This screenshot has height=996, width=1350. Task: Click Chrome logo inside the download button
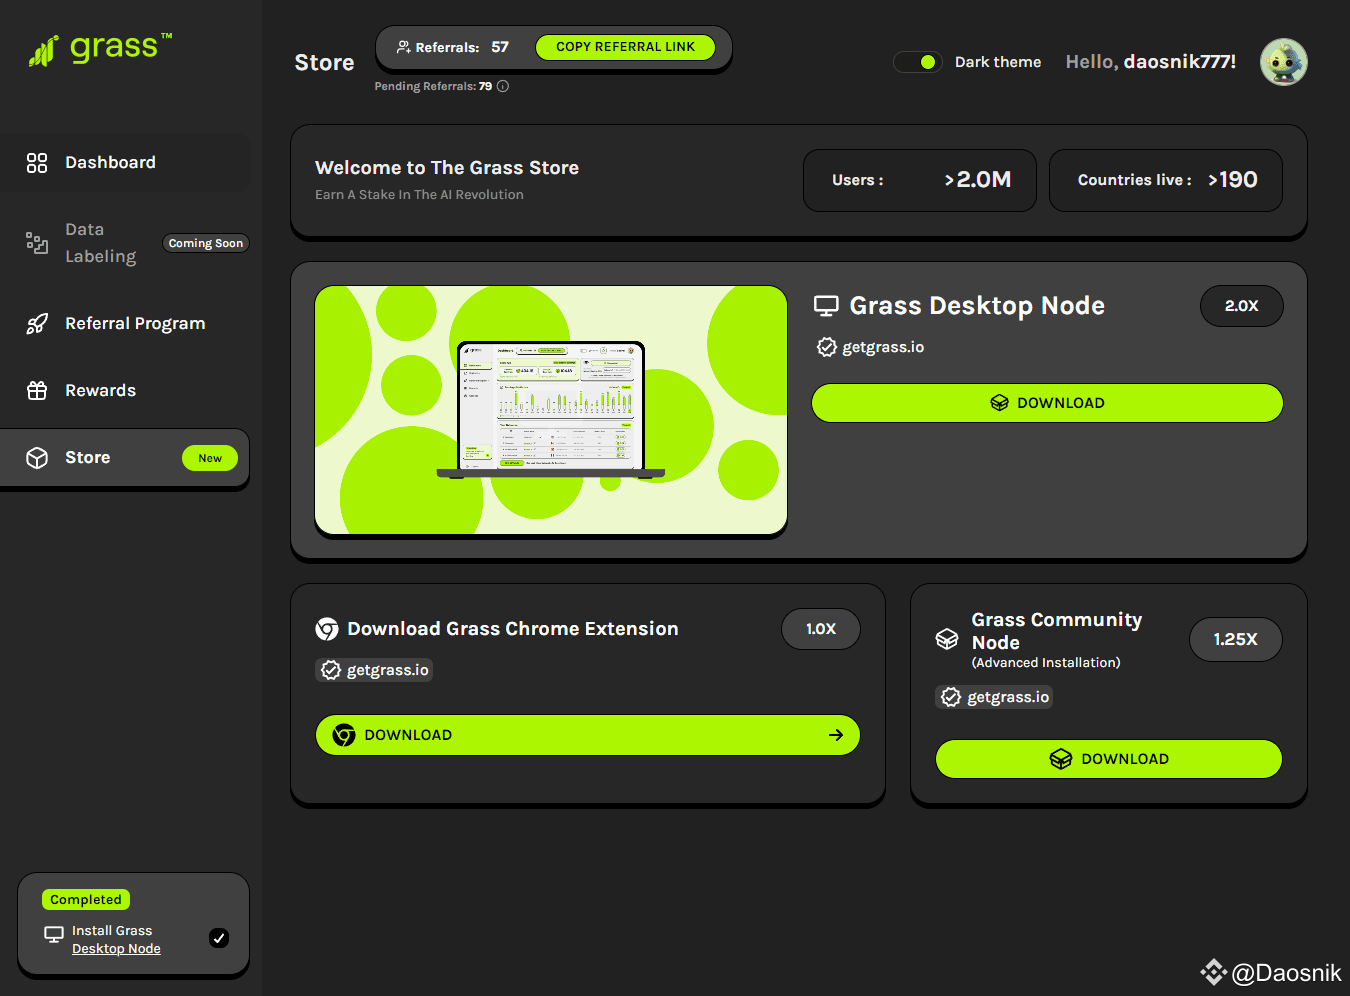point(344,735)
